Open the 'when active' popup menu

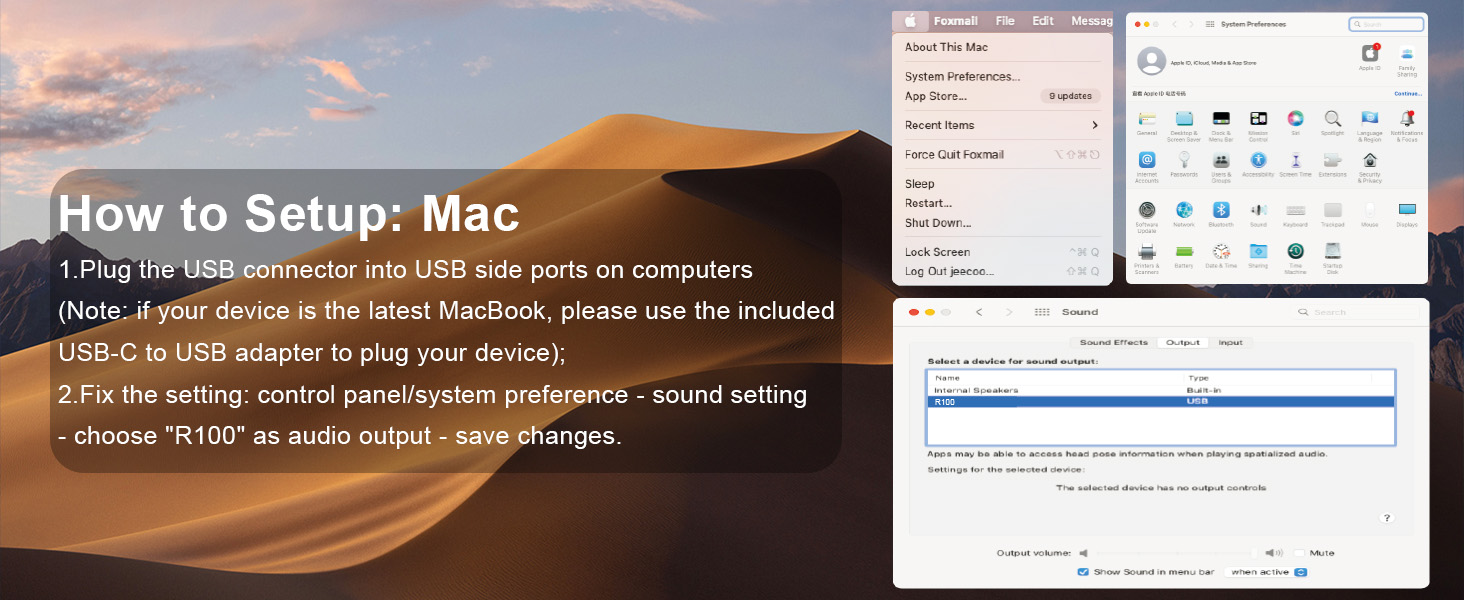[1267, 572]
